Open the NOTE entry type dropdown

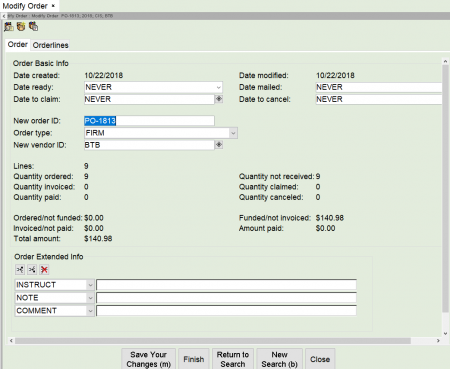click(90, 298)
